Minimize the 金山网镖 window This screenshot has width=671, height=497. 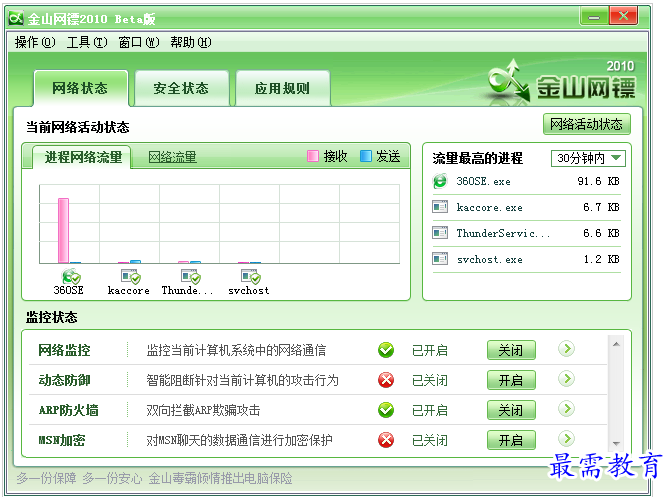(594, 18)
